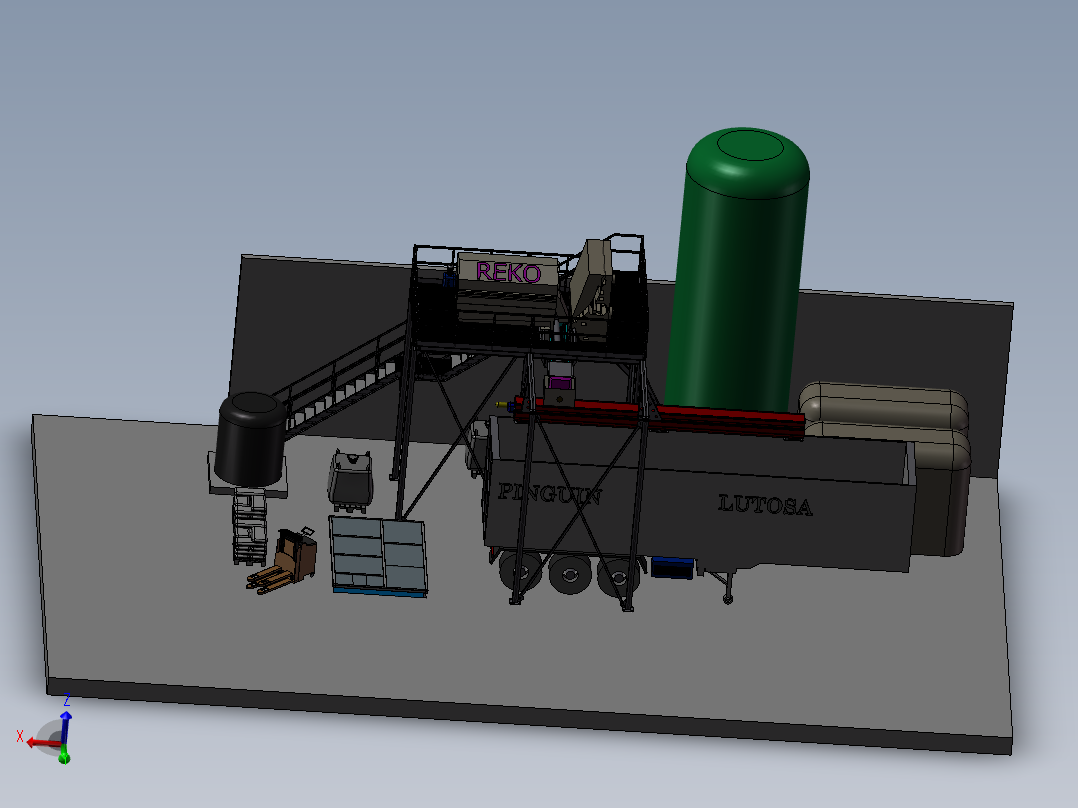Select the black cylindrical tank
Image resolution: width=1078 pixels, height=808 pixels.
250,438
